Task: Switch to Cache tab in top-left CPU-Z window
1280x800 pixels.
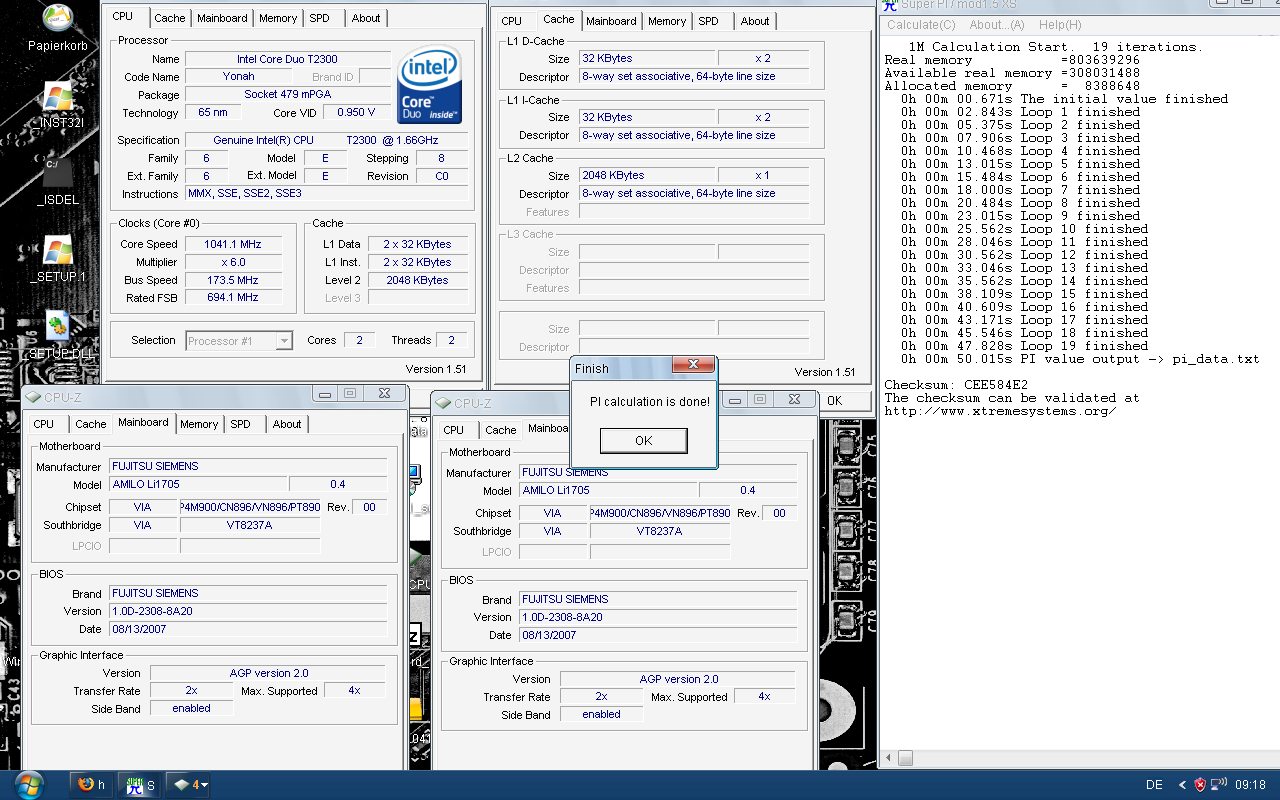Action: tap(170, 18)
